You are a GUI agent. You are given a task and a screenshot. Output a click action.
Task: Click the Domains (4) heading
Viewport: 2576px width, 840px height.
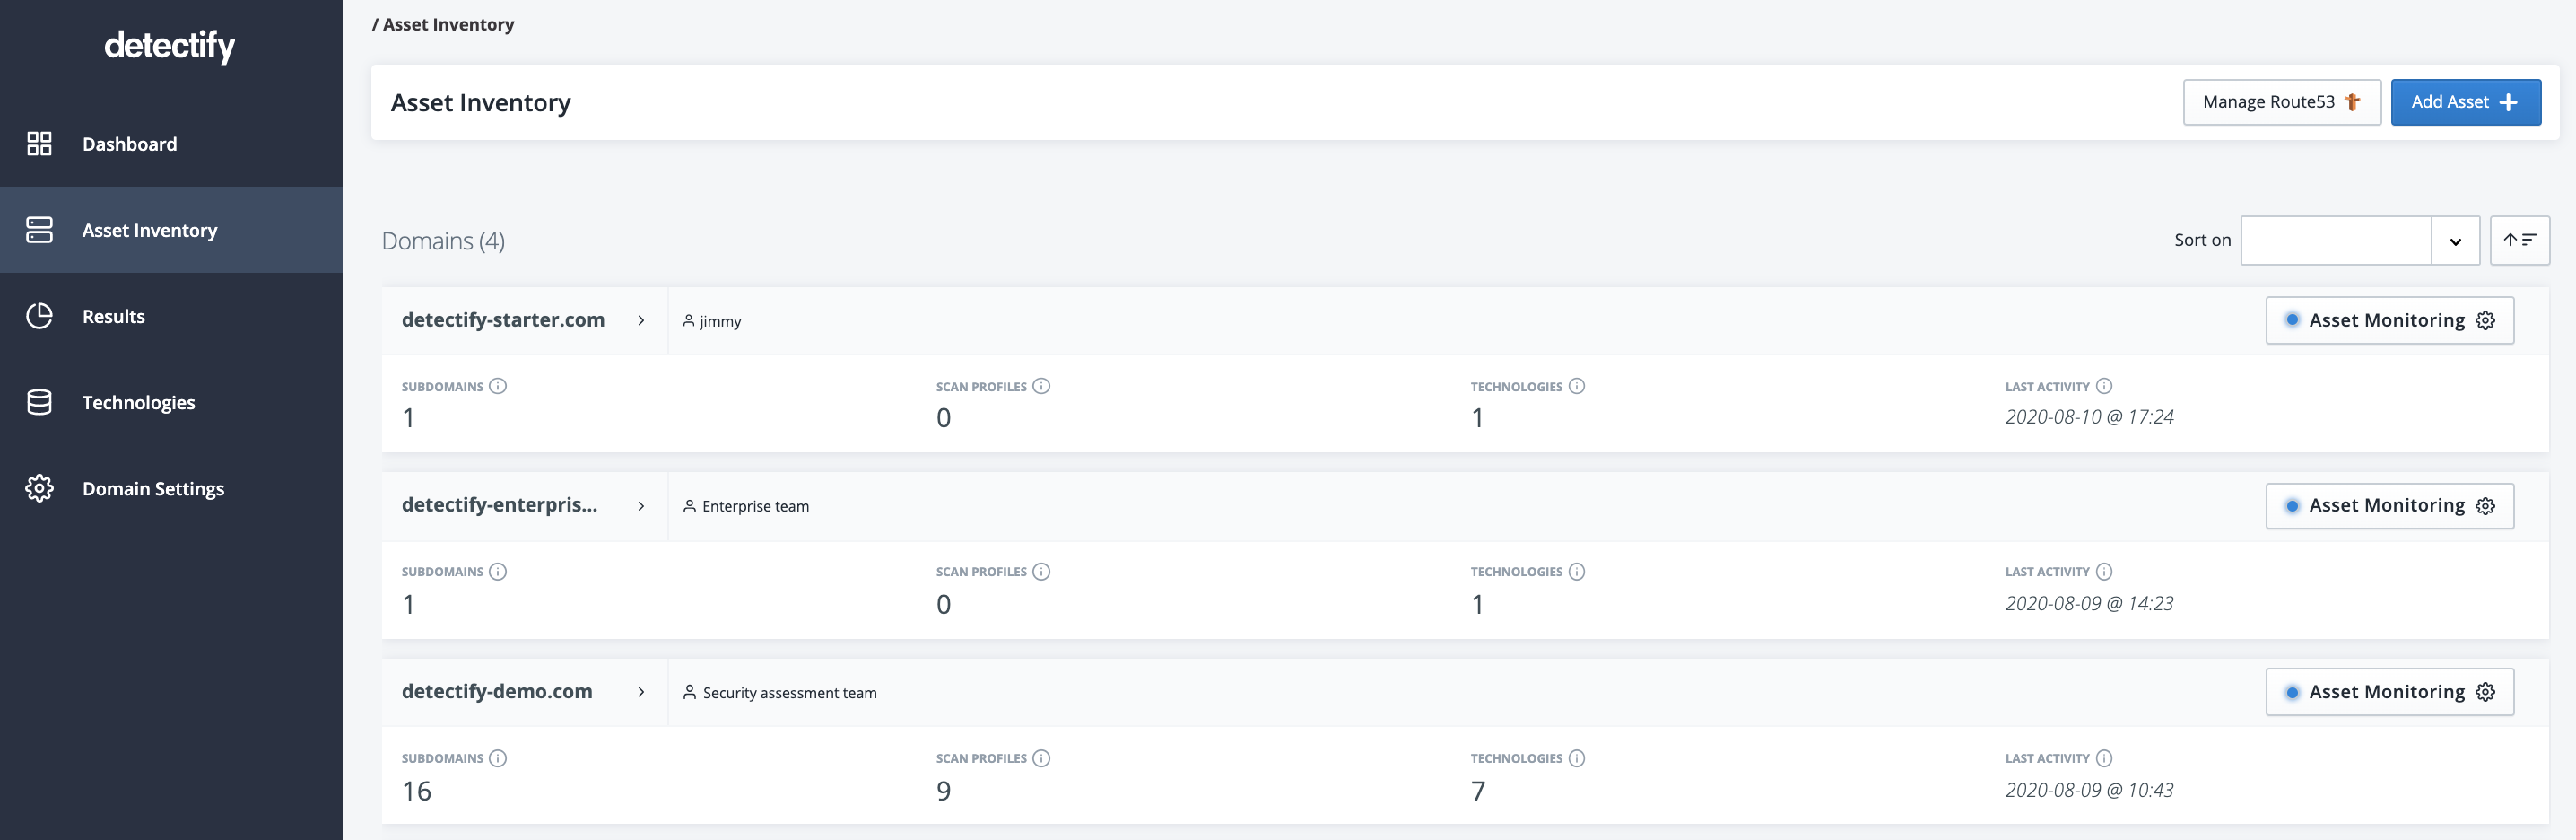tap(443, 241)
